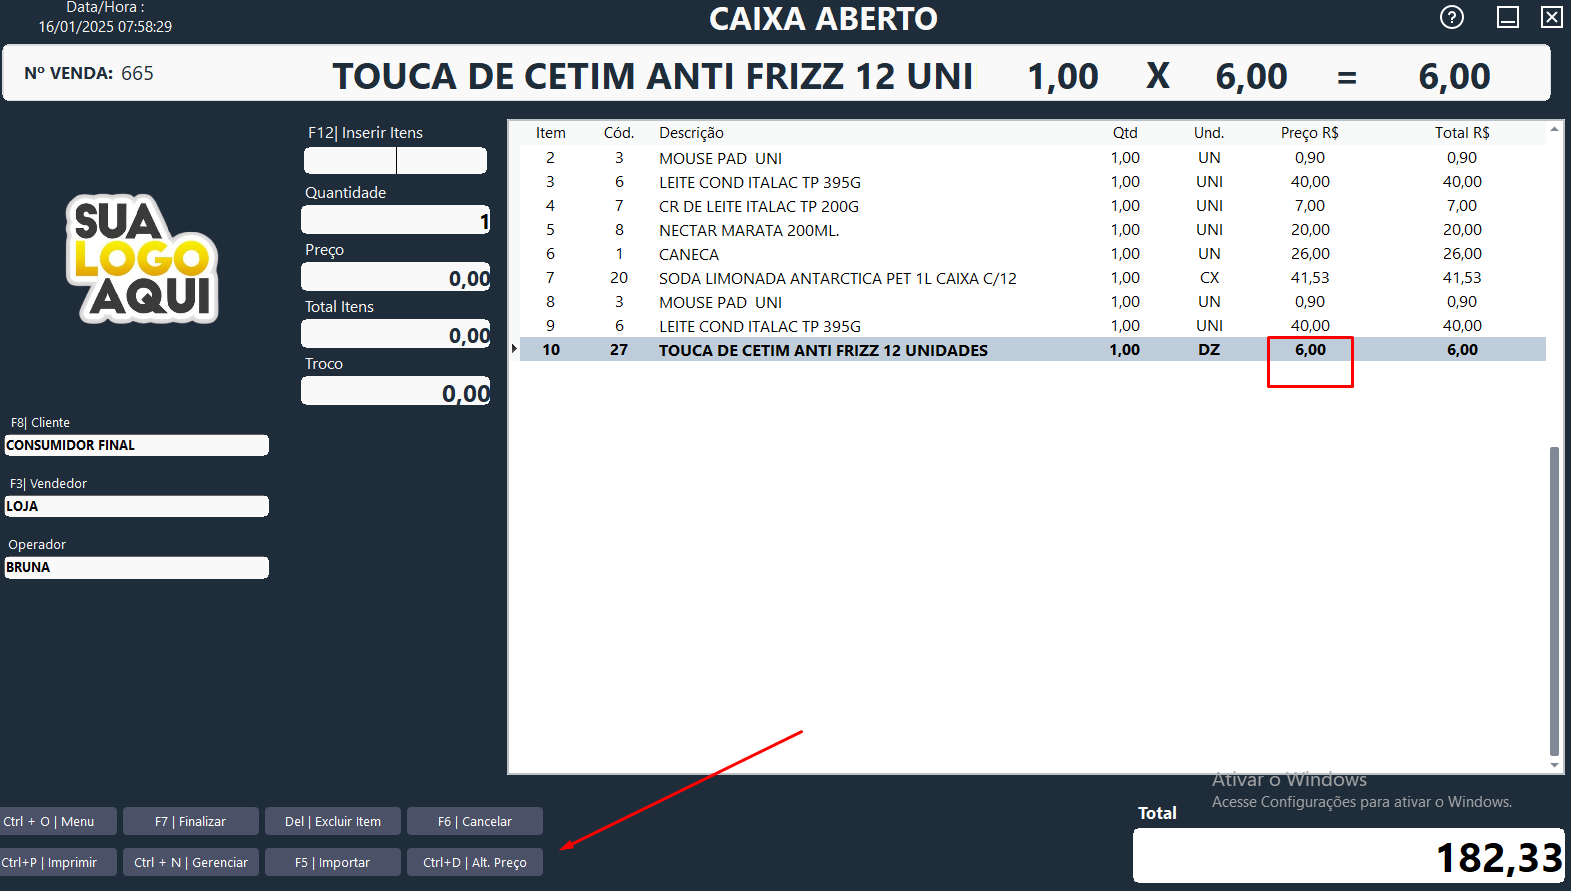Click the scrollbar up arrow in item list

pos(1554,129)
